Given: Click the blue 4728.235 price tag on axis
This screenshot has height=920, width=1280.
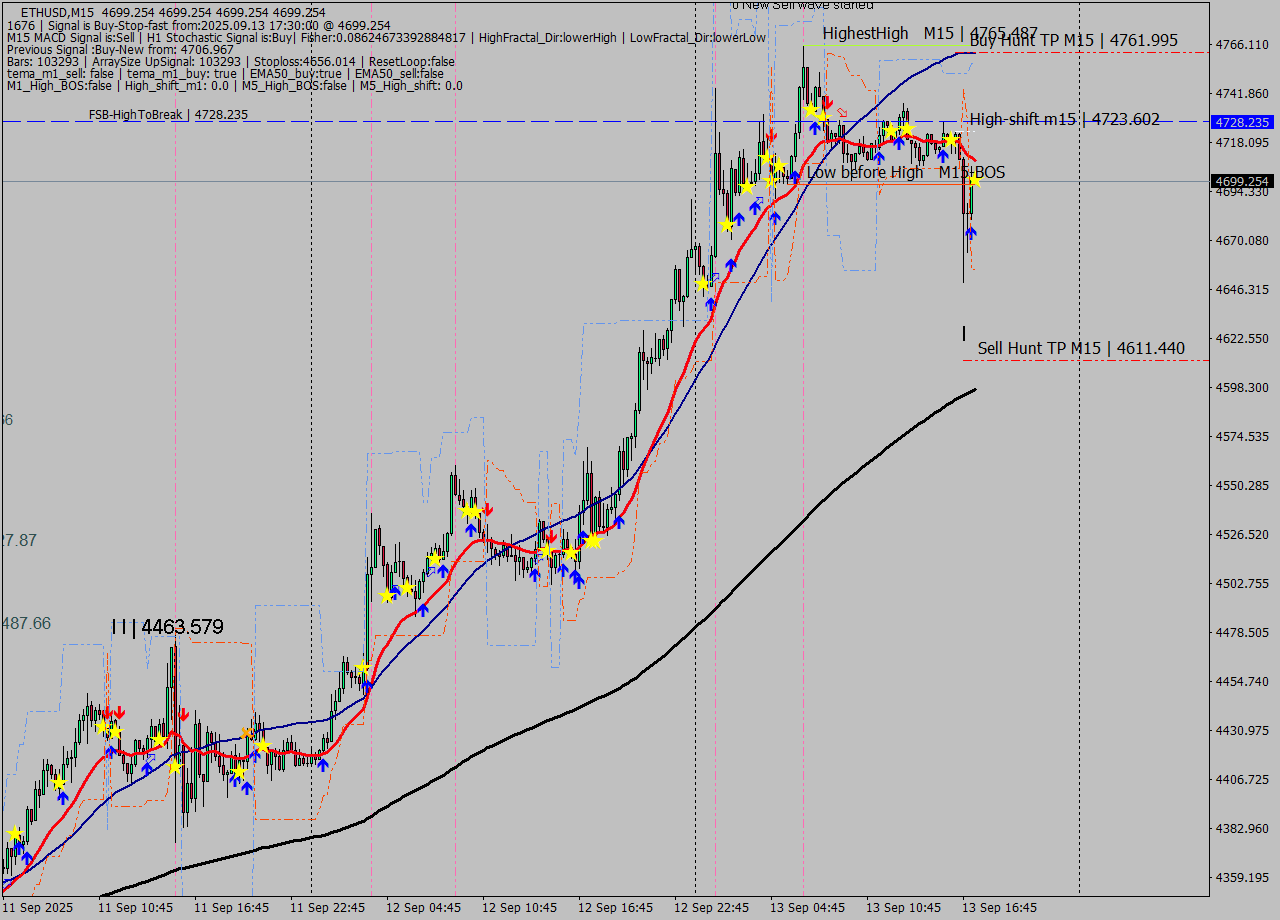Looking at the screenshot, I should point(1240,122).
